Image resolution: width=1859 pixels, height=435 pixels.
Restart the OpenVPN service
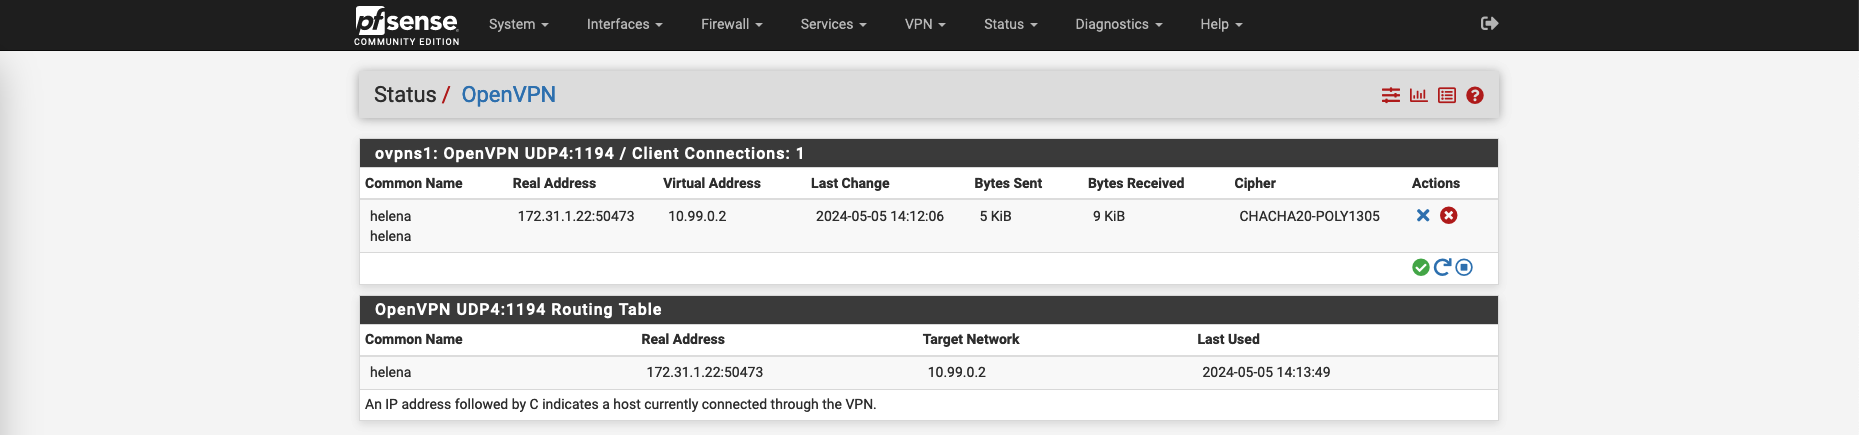tap(1442, 267)
